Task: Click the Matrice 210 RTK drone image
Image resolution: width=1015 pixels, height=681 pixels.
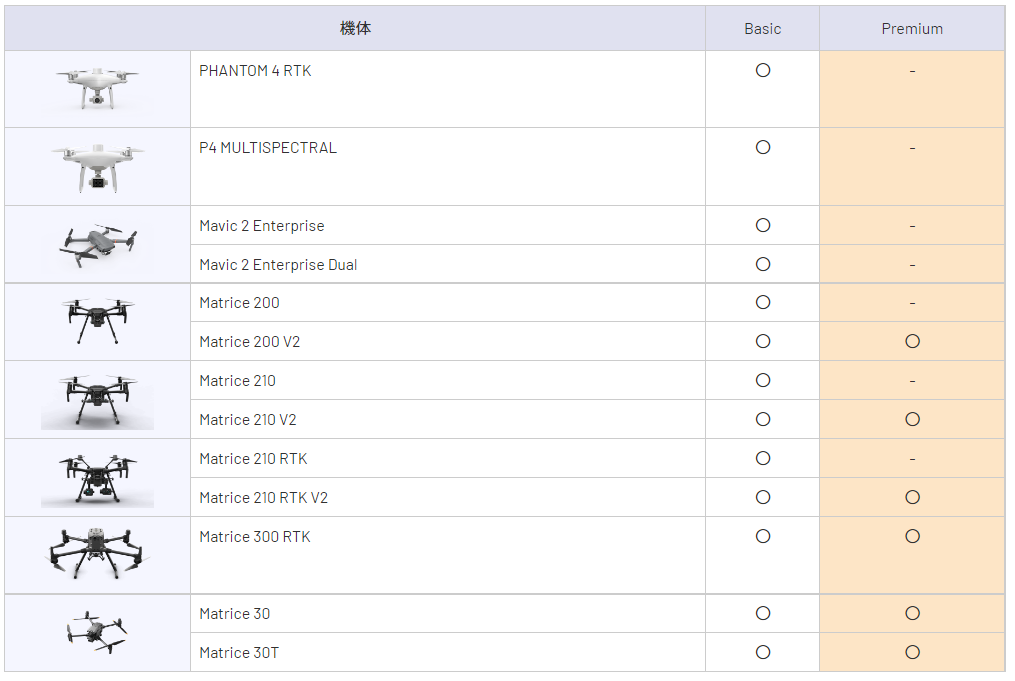Action: pos(97,478)
